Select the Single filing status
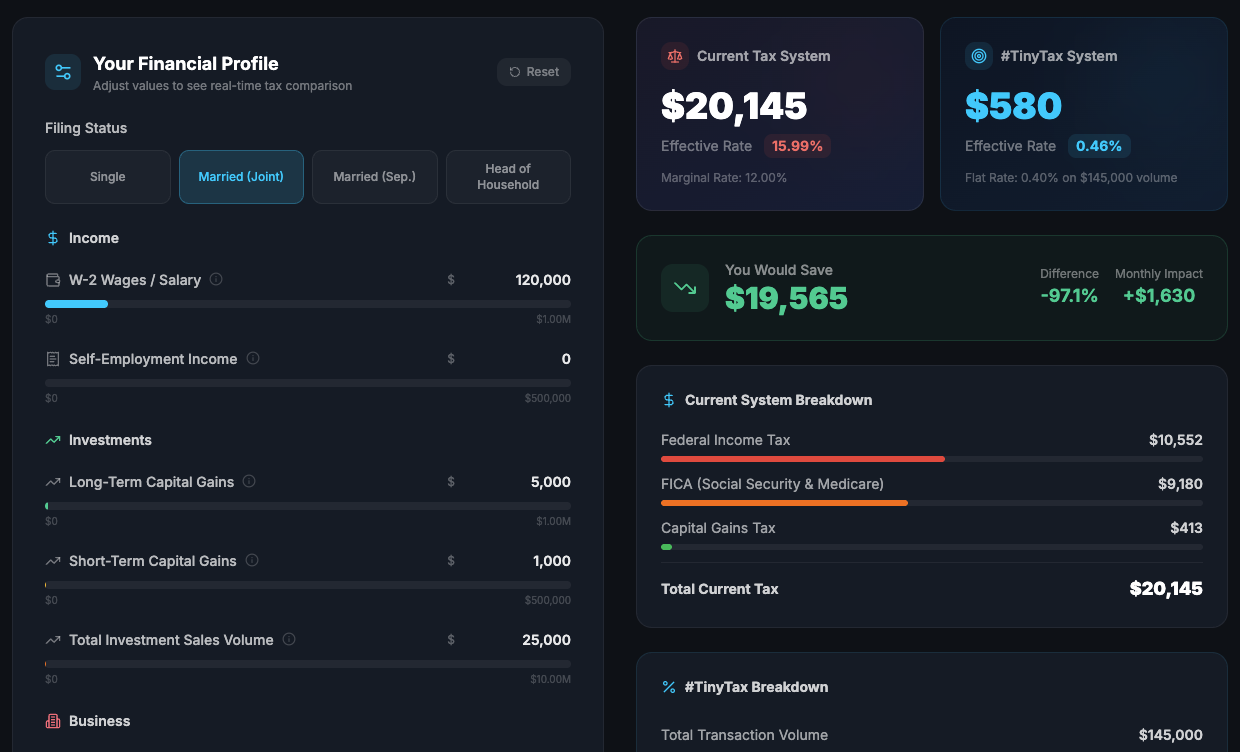This screenshot has height=752, width=1240. pyautogui.click(x=108, y=177)
